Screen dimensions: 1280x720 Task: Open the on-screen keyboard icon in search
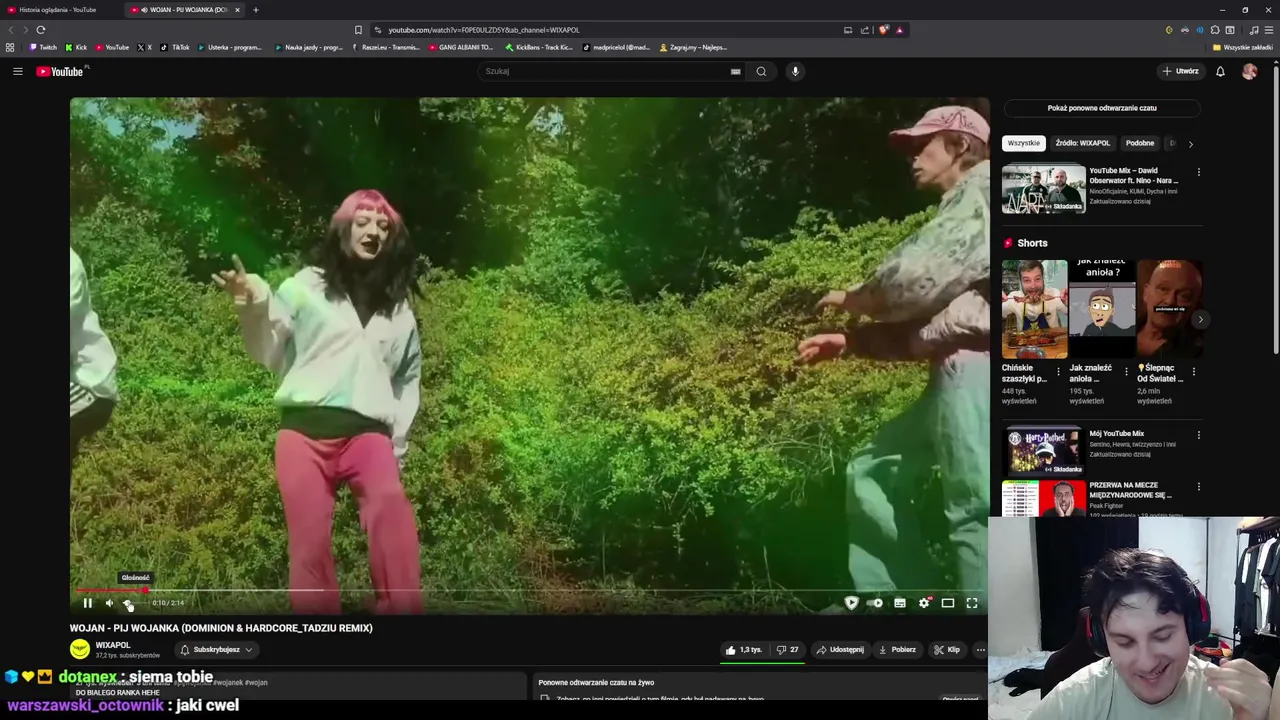coord(736,71)
